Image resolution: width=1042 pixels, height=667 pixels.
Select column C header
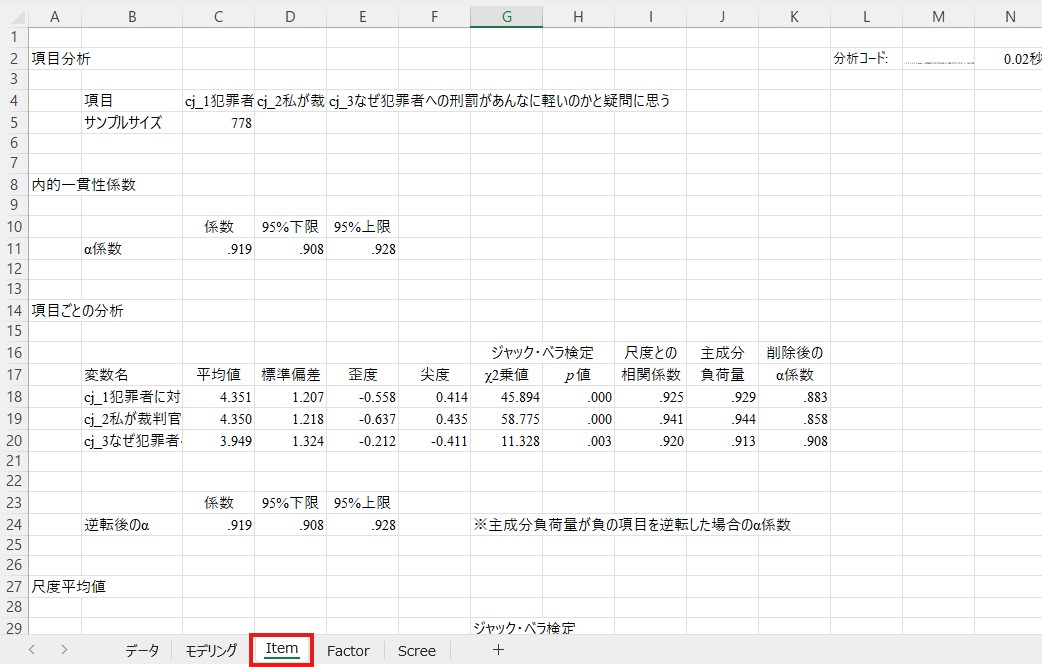pyautogui.click(x=218, y=17)
